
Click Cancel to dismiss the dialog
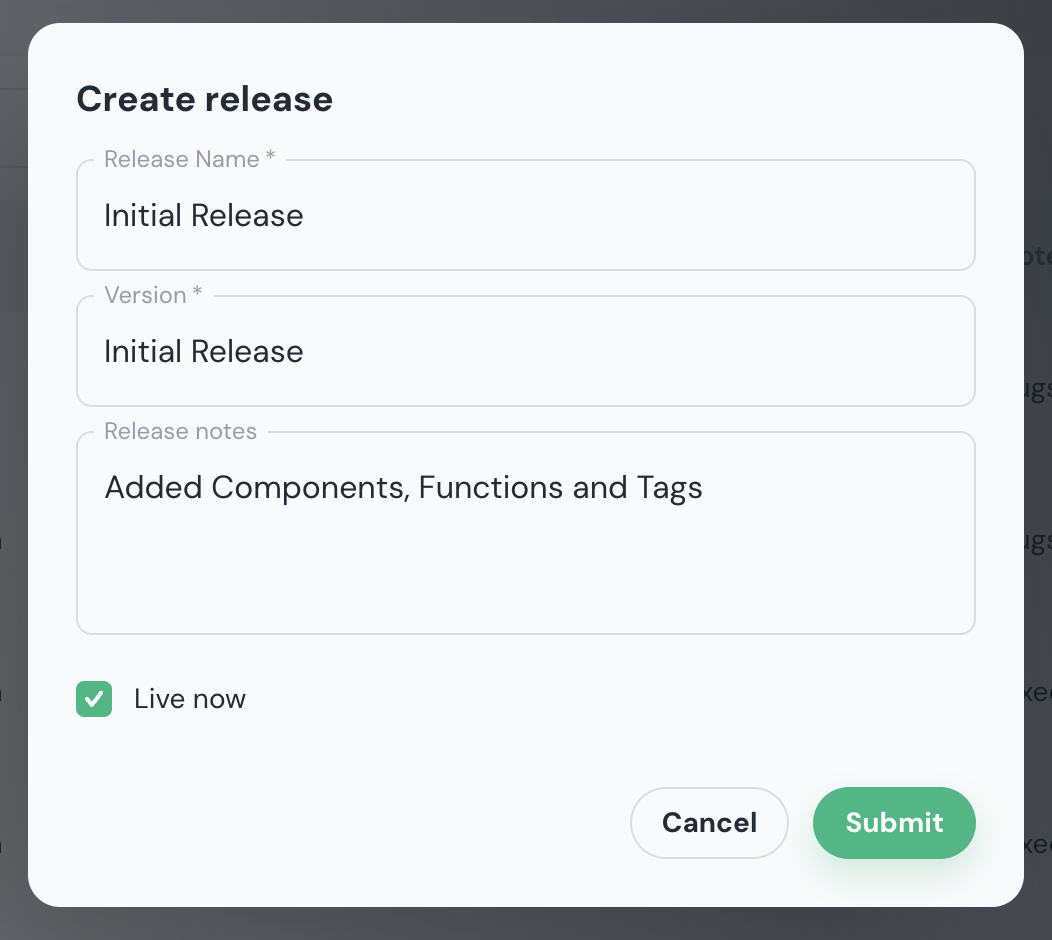tap(709, 822)
